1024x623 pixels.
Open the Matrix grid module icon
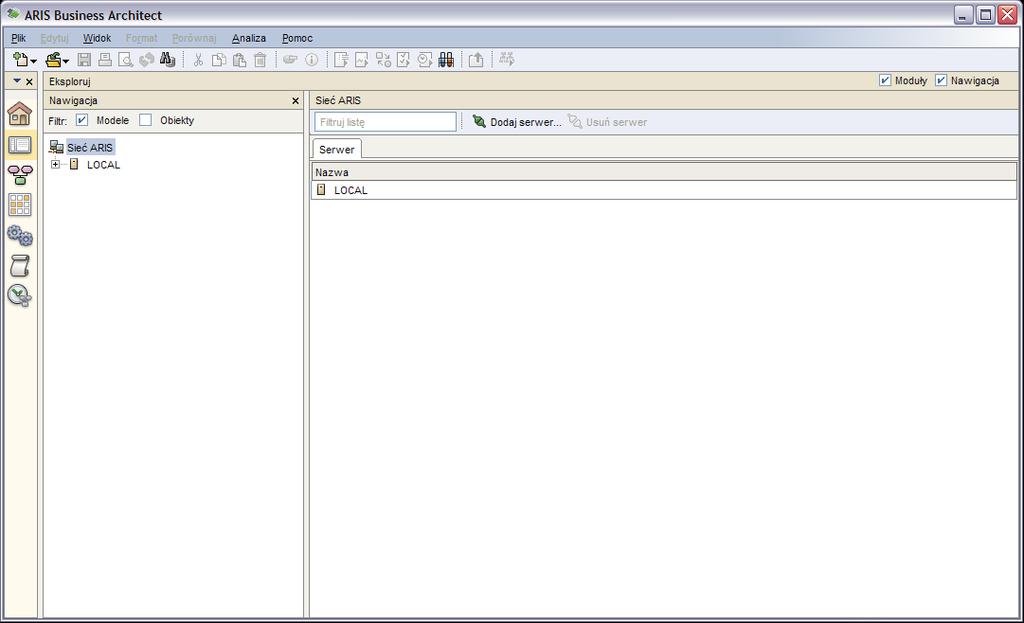pos(20,205)
